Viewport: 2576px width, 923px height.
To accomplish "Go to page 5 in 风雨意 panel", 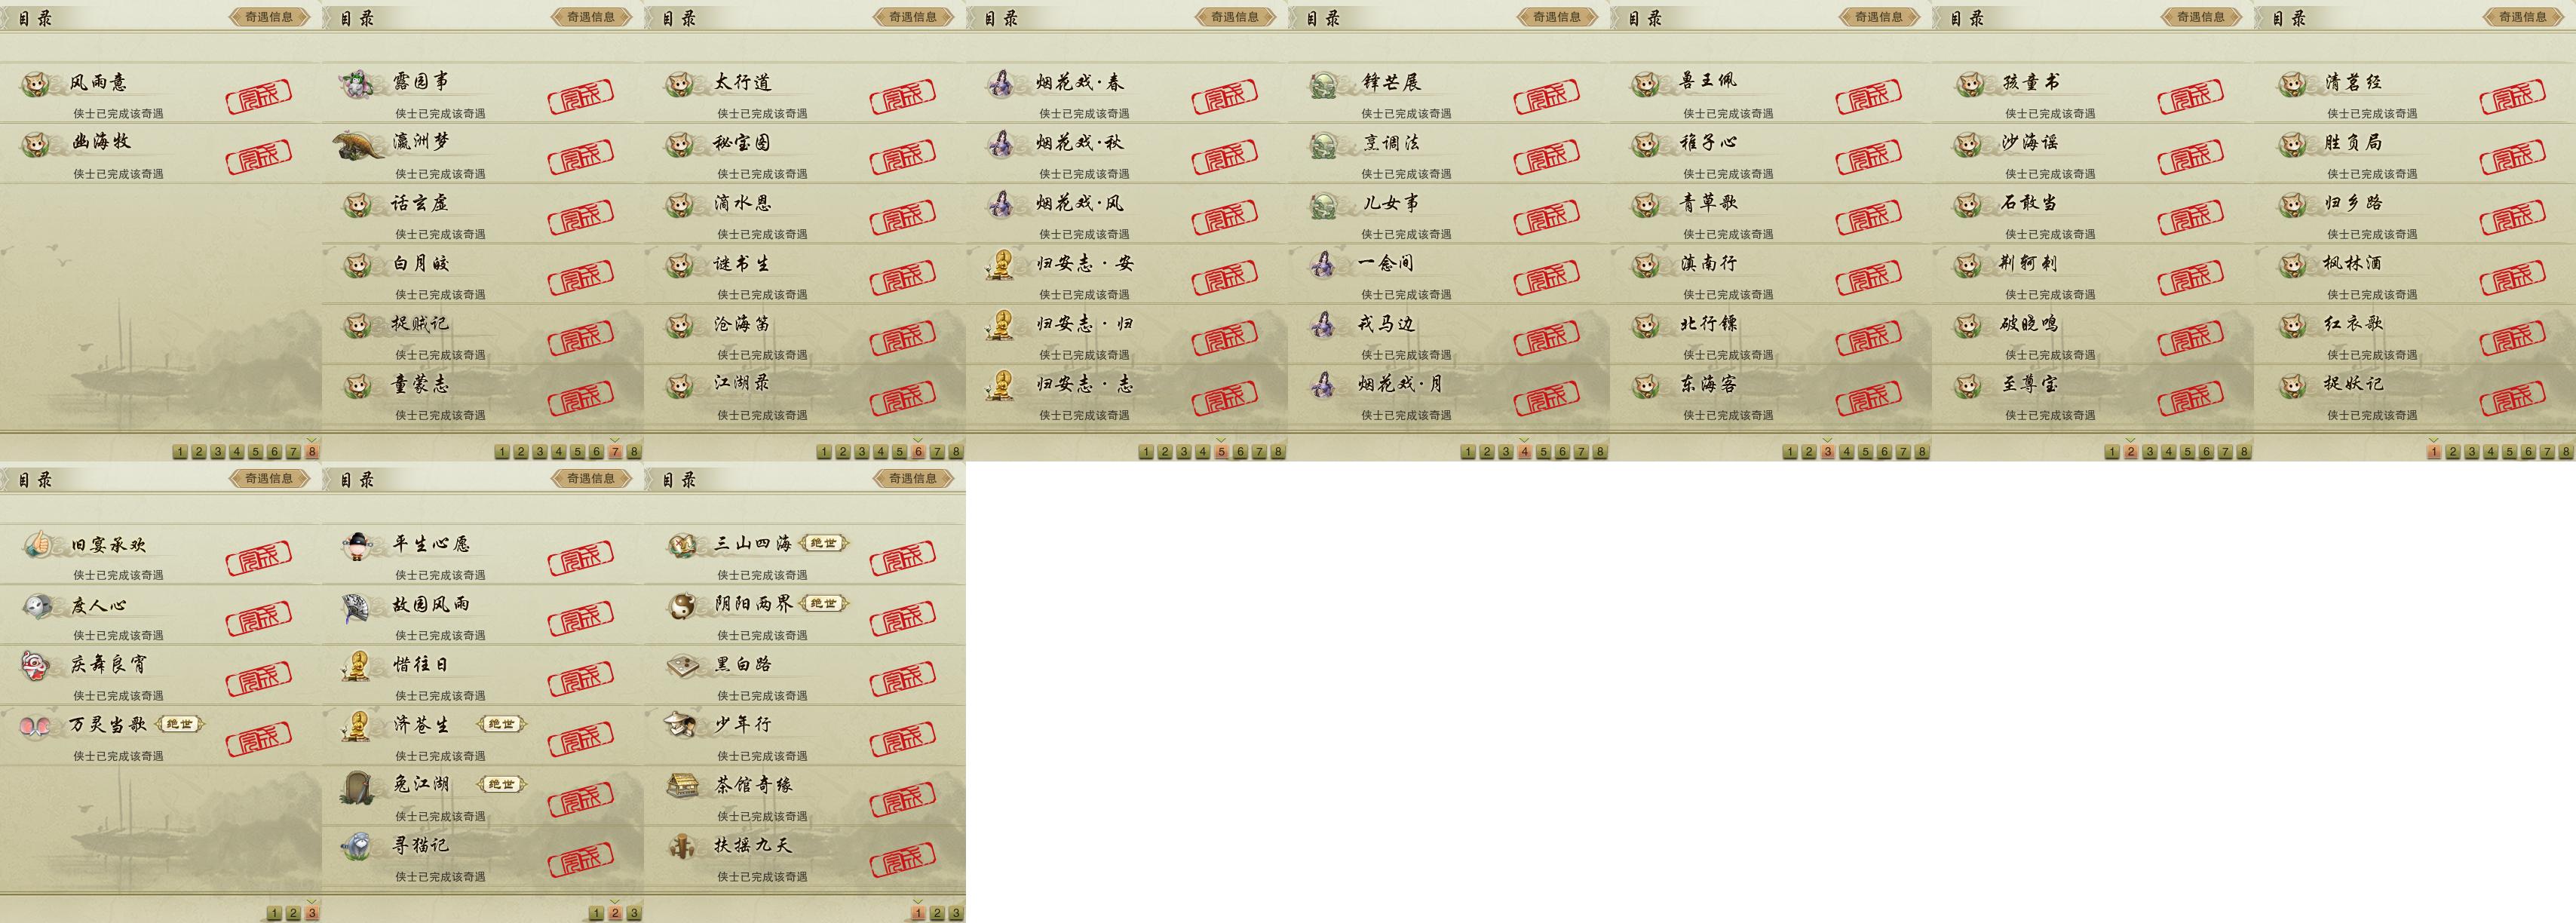I will tap(255, 452).
